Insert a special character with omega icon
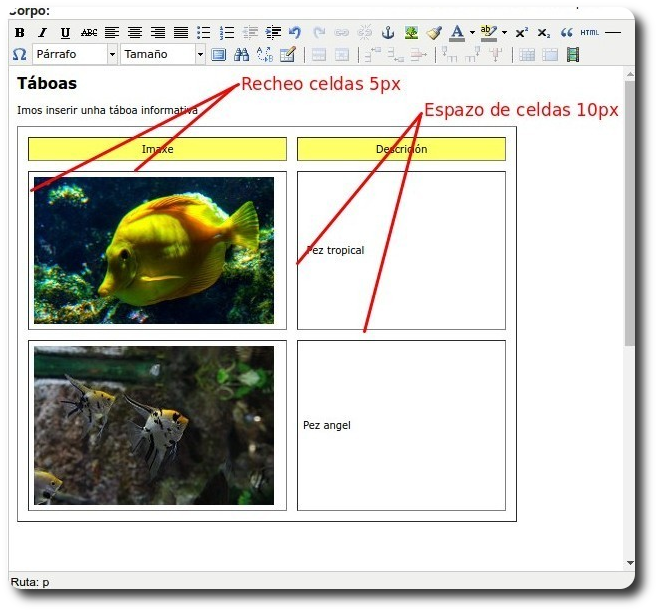This screenshot has width=658, height=612. point(20,55)
